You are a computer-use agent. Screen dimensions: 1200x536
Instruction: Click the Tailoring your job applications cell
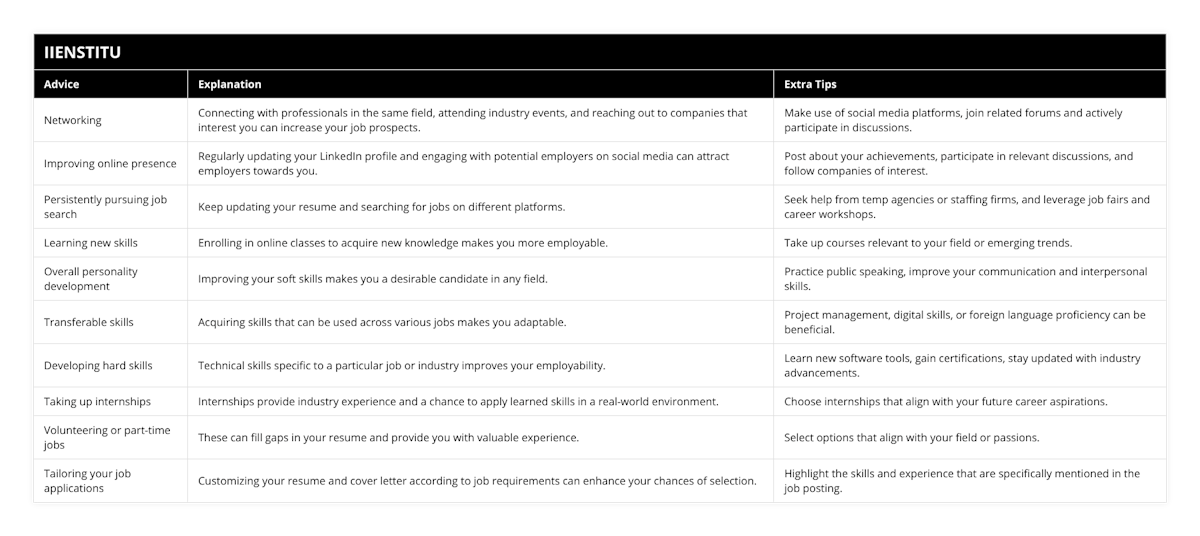pyautogui.click(x=88, y=481)
